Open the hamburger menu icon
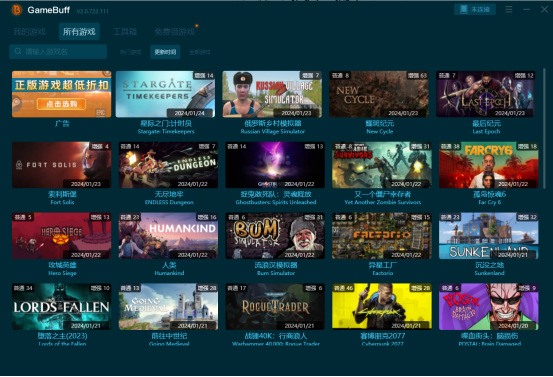 tap(509, 10)
